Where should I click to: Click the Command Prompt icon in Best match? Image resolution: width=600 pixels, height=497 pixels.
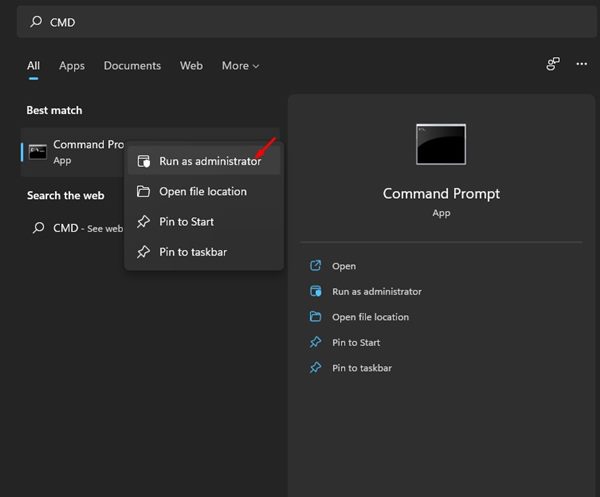coord(38,152)
